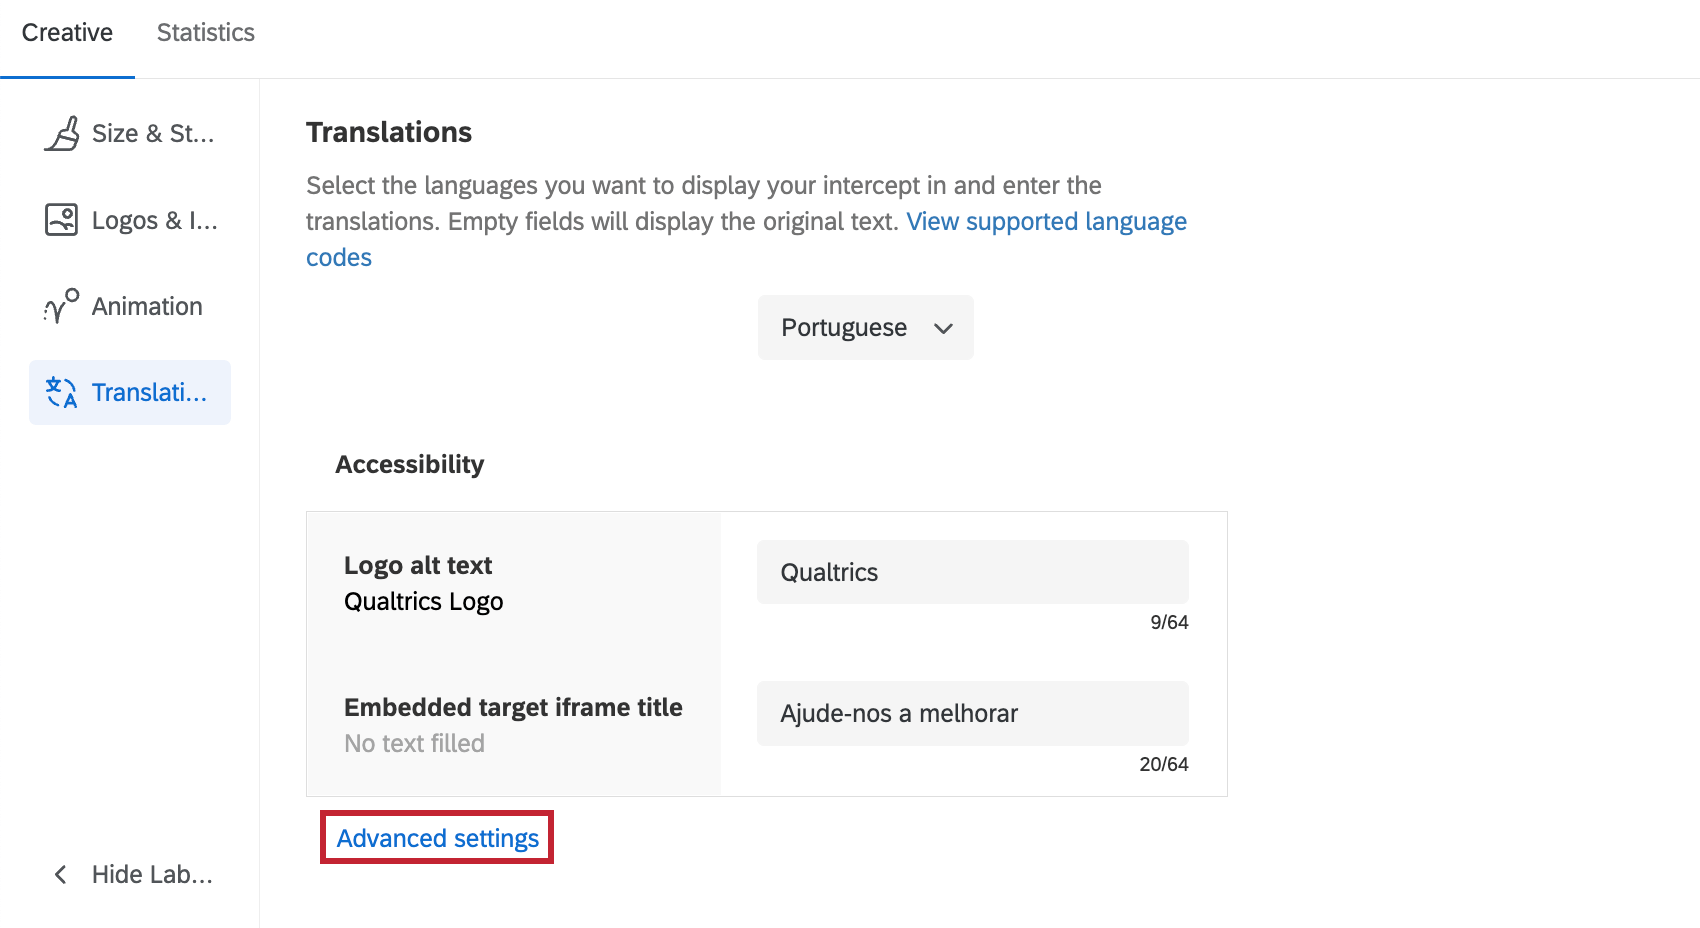Click the Translations sidebar label

tap(150, 392)
